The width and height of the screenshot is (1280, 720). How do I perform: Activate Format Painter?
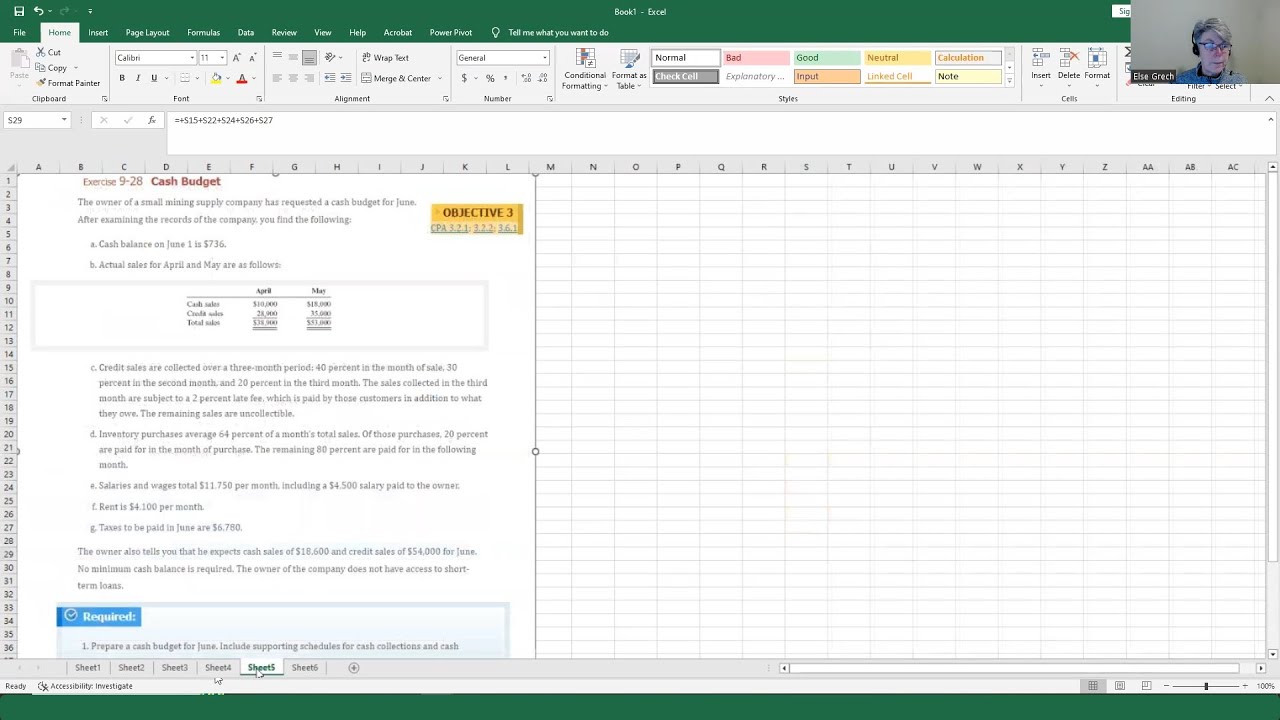point(68,83)
